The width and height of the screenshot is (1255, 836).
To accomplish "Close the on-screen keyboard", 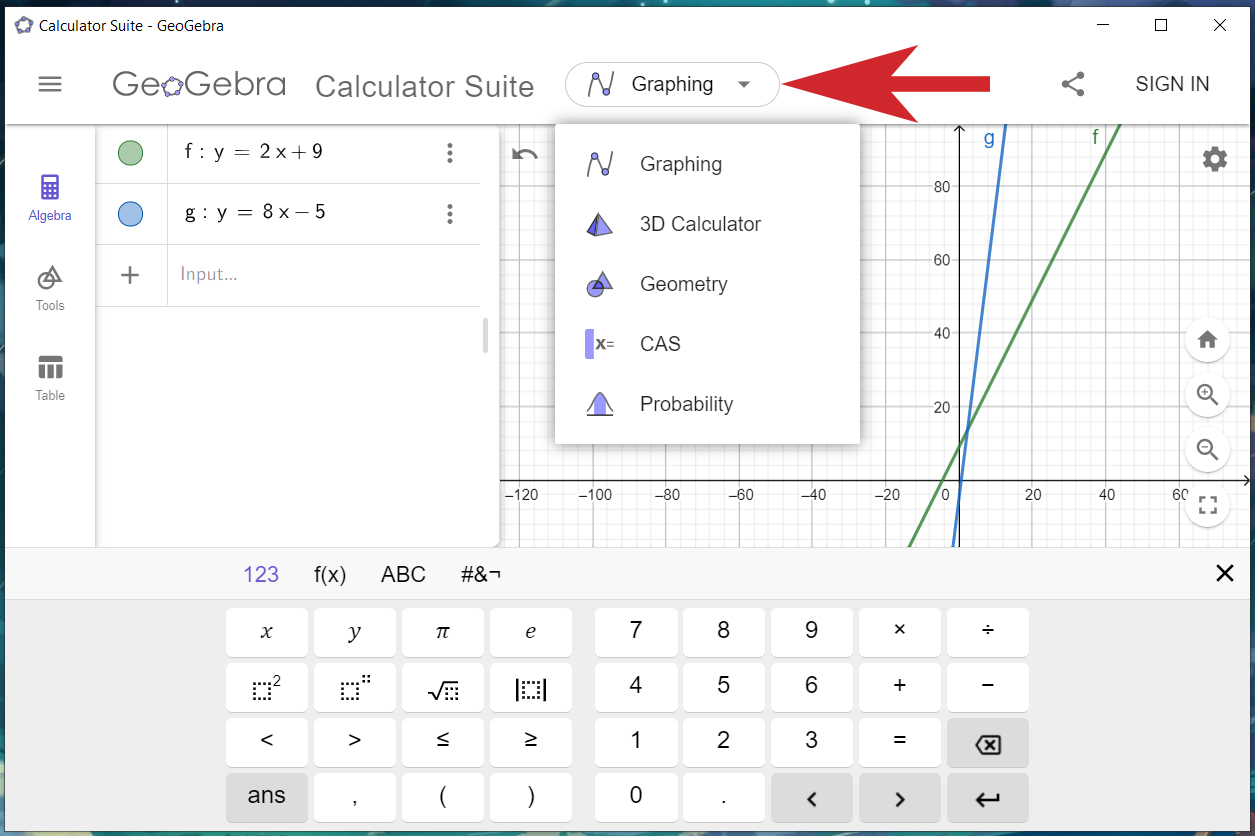I will (1224, 573).
